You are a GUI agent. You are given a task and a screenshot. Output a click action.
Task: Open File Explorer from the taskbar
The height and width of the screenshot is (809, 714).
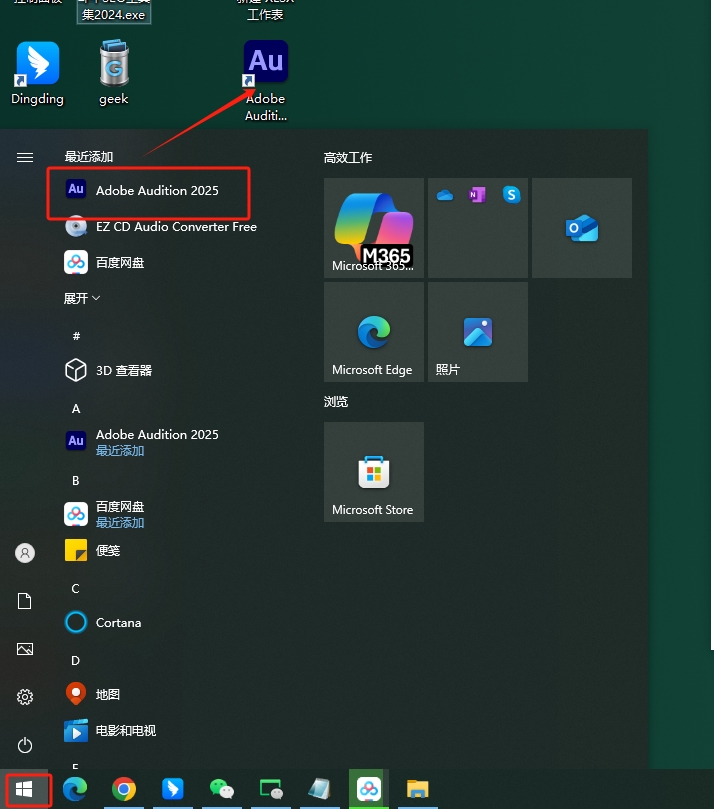418,789
